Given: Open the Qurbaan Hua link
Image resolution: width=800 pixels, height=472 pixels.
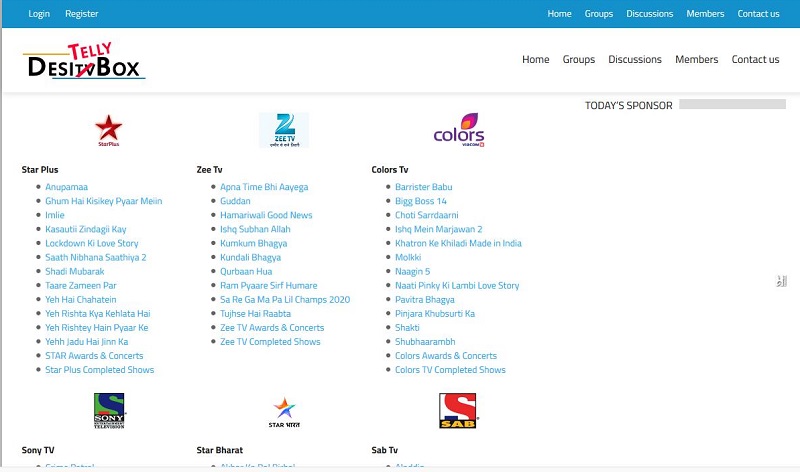Looking at the screenshot, I should 246,271.
